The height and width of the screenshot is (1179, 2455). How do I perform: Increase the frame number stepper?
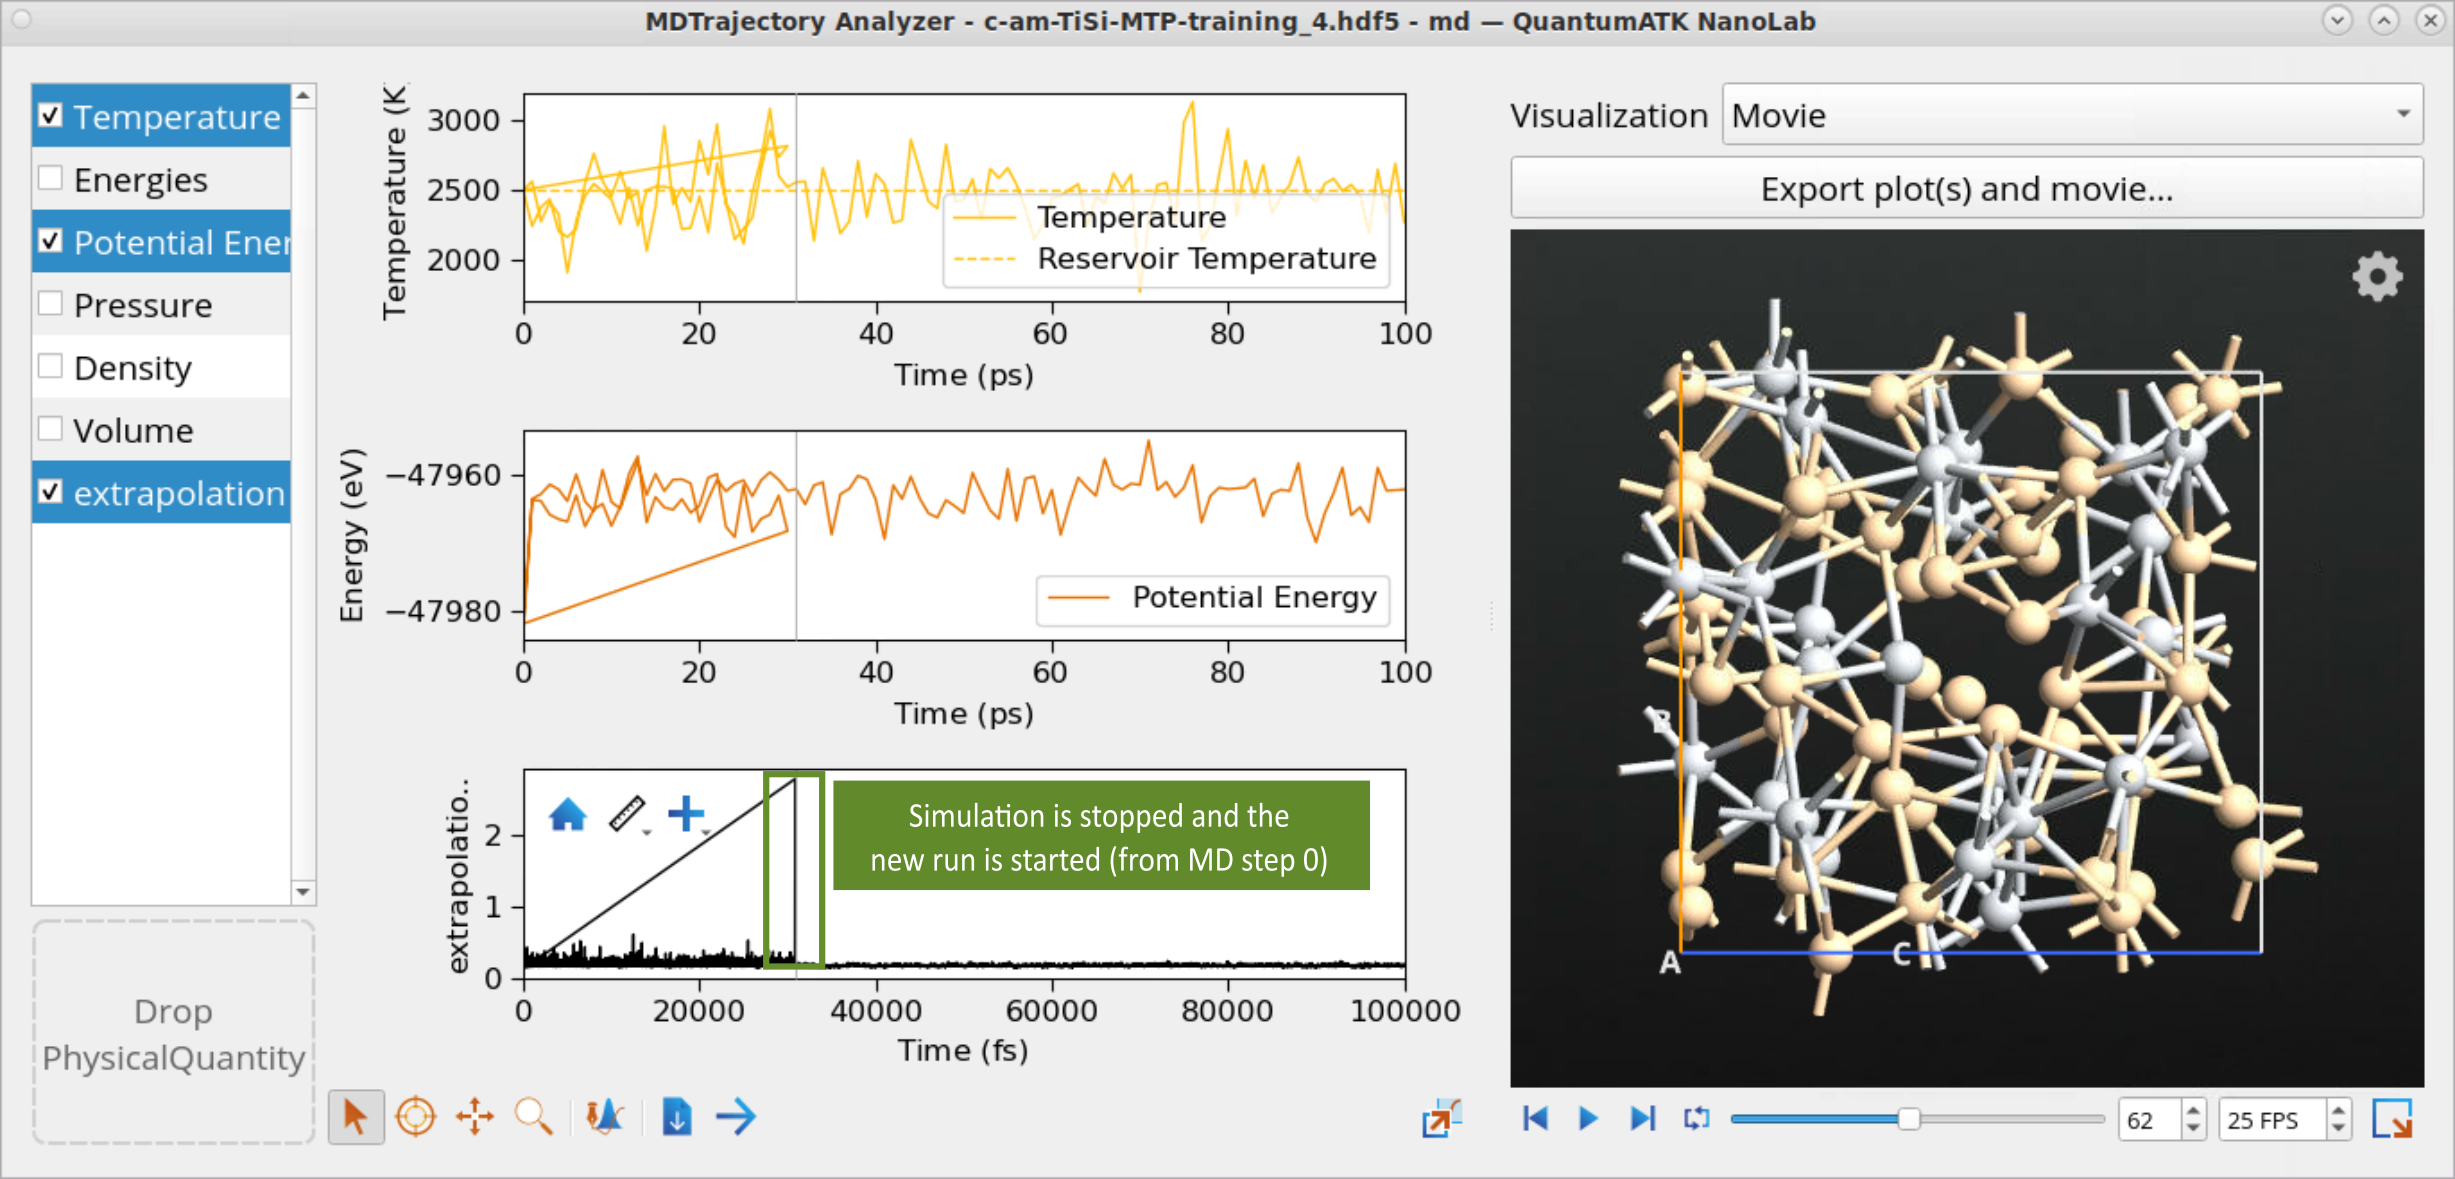(2192, 1109)
